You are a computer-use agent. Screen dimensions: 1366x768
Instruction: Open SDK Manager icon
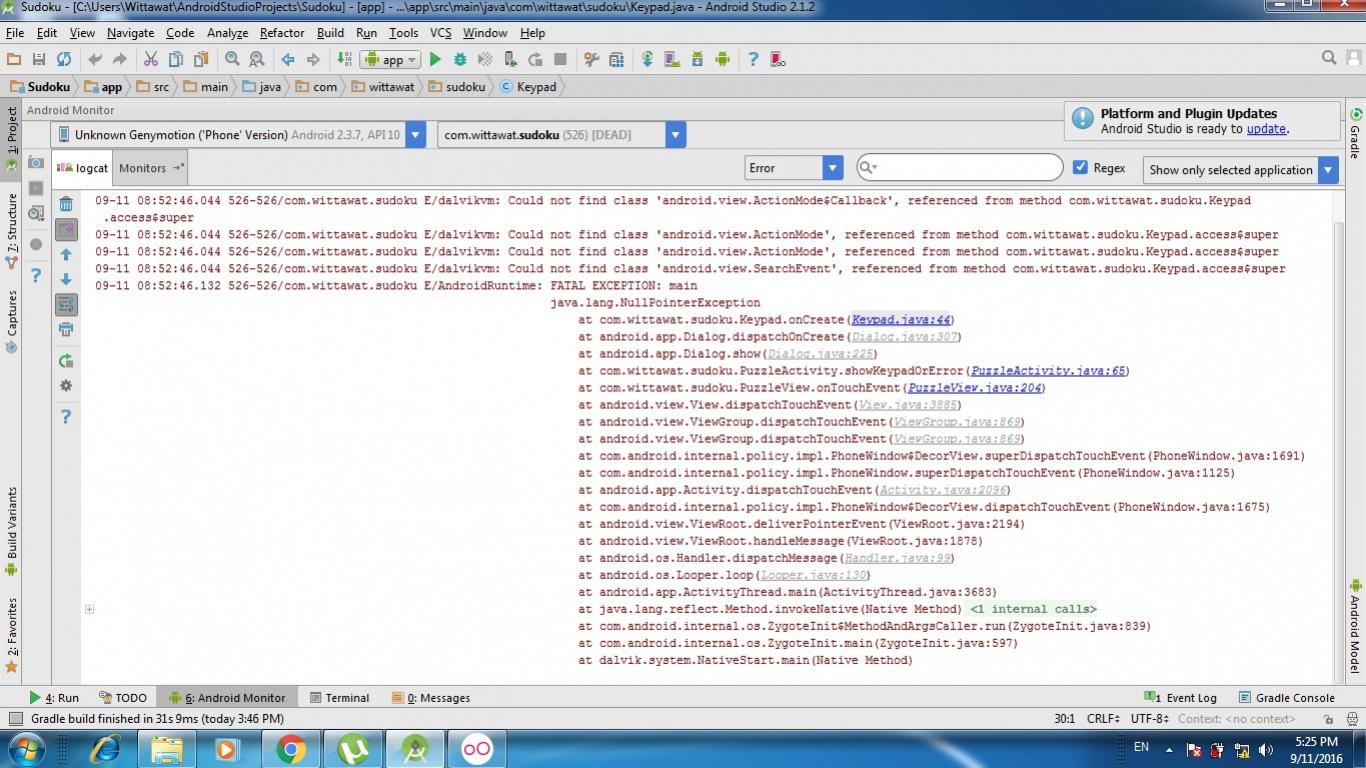[697, 60]
